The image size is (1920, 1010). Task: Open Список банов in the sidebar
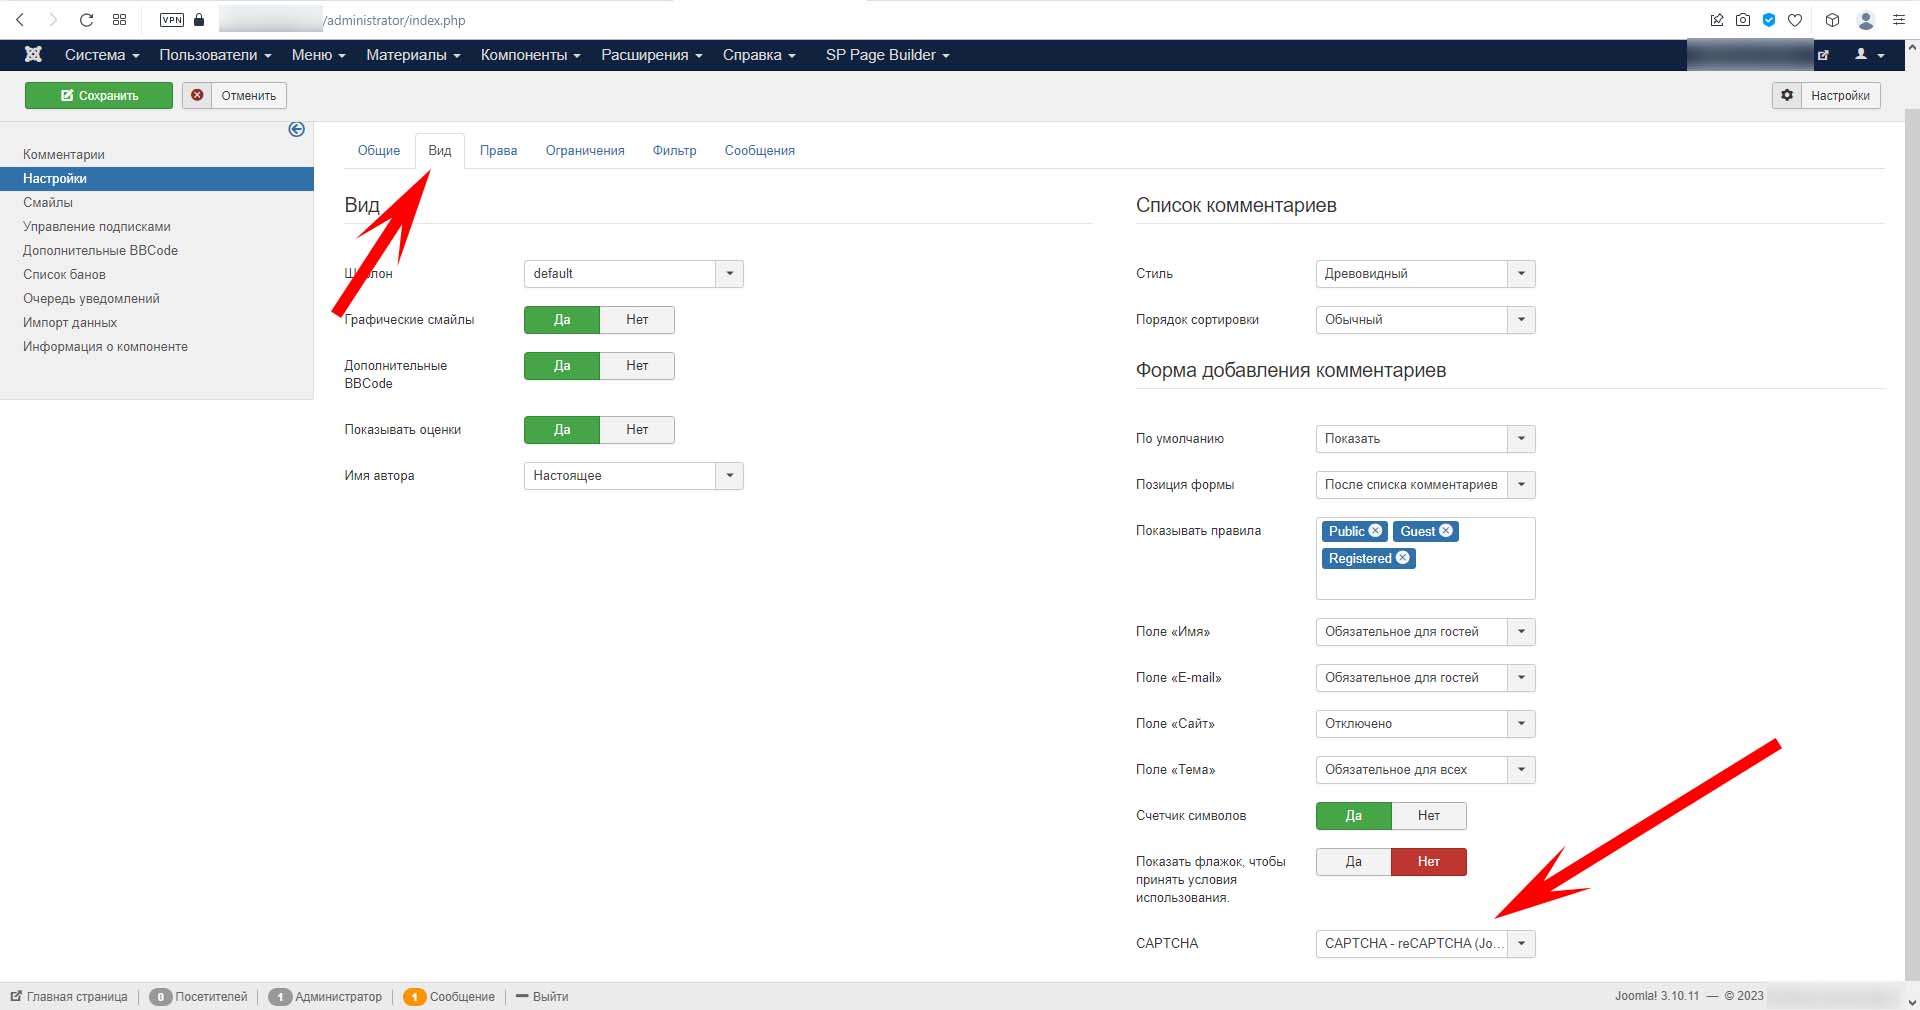[x=64, y=275]
